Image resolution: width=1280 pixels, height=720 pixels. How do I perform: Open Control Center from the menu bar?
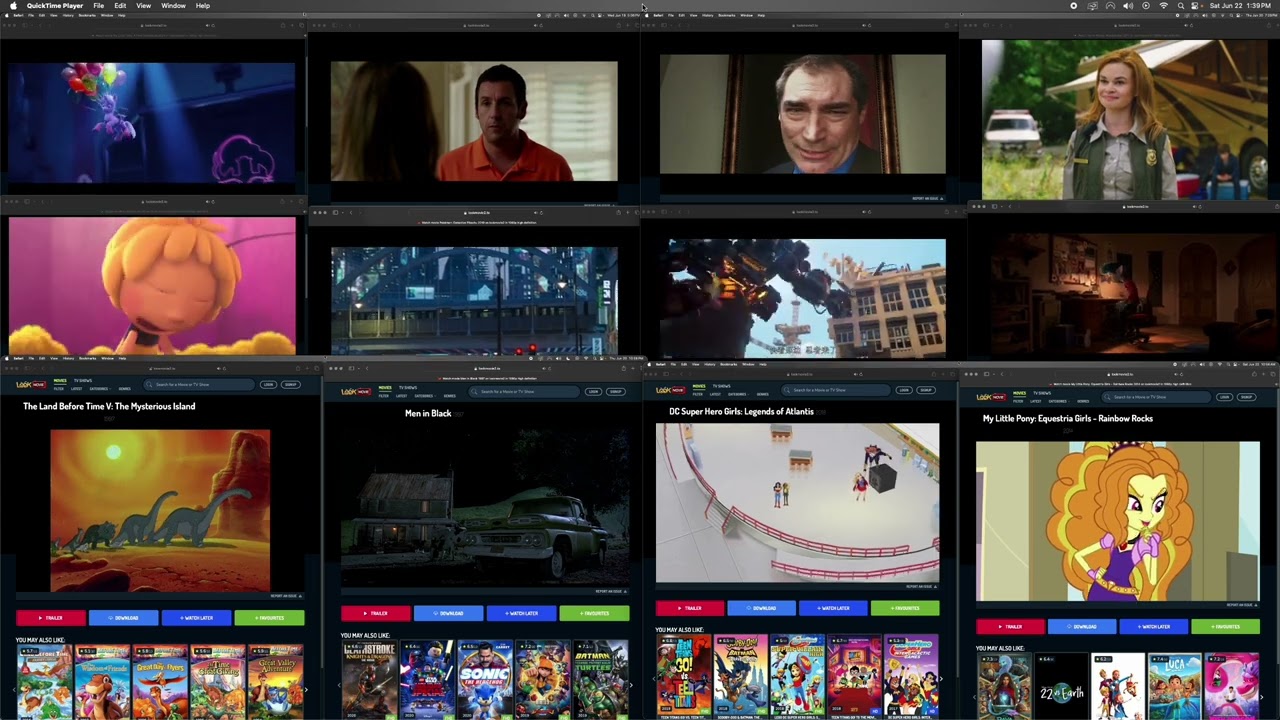click(1197, 6)
